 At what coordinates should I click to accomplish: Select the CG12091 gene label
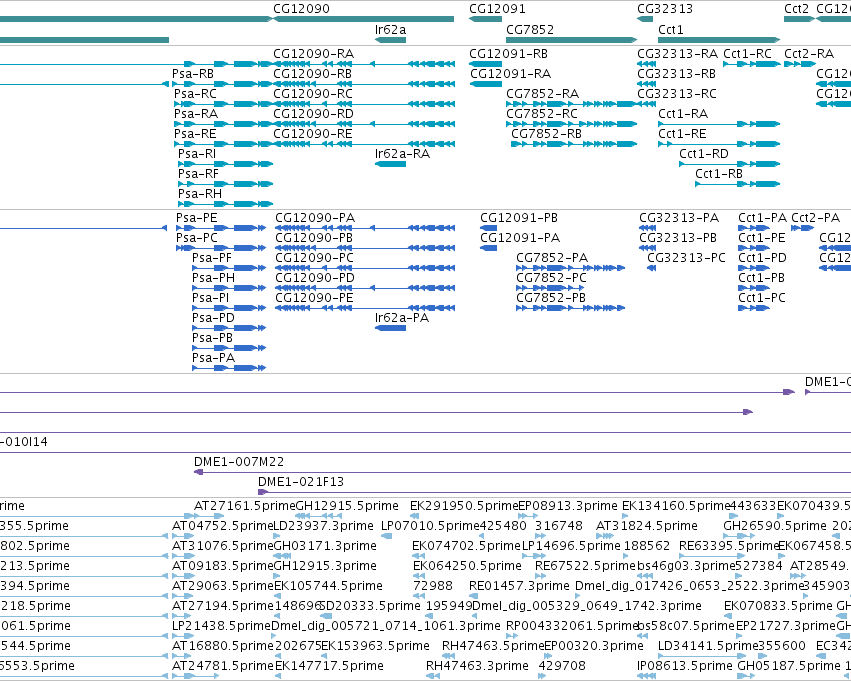497,9
